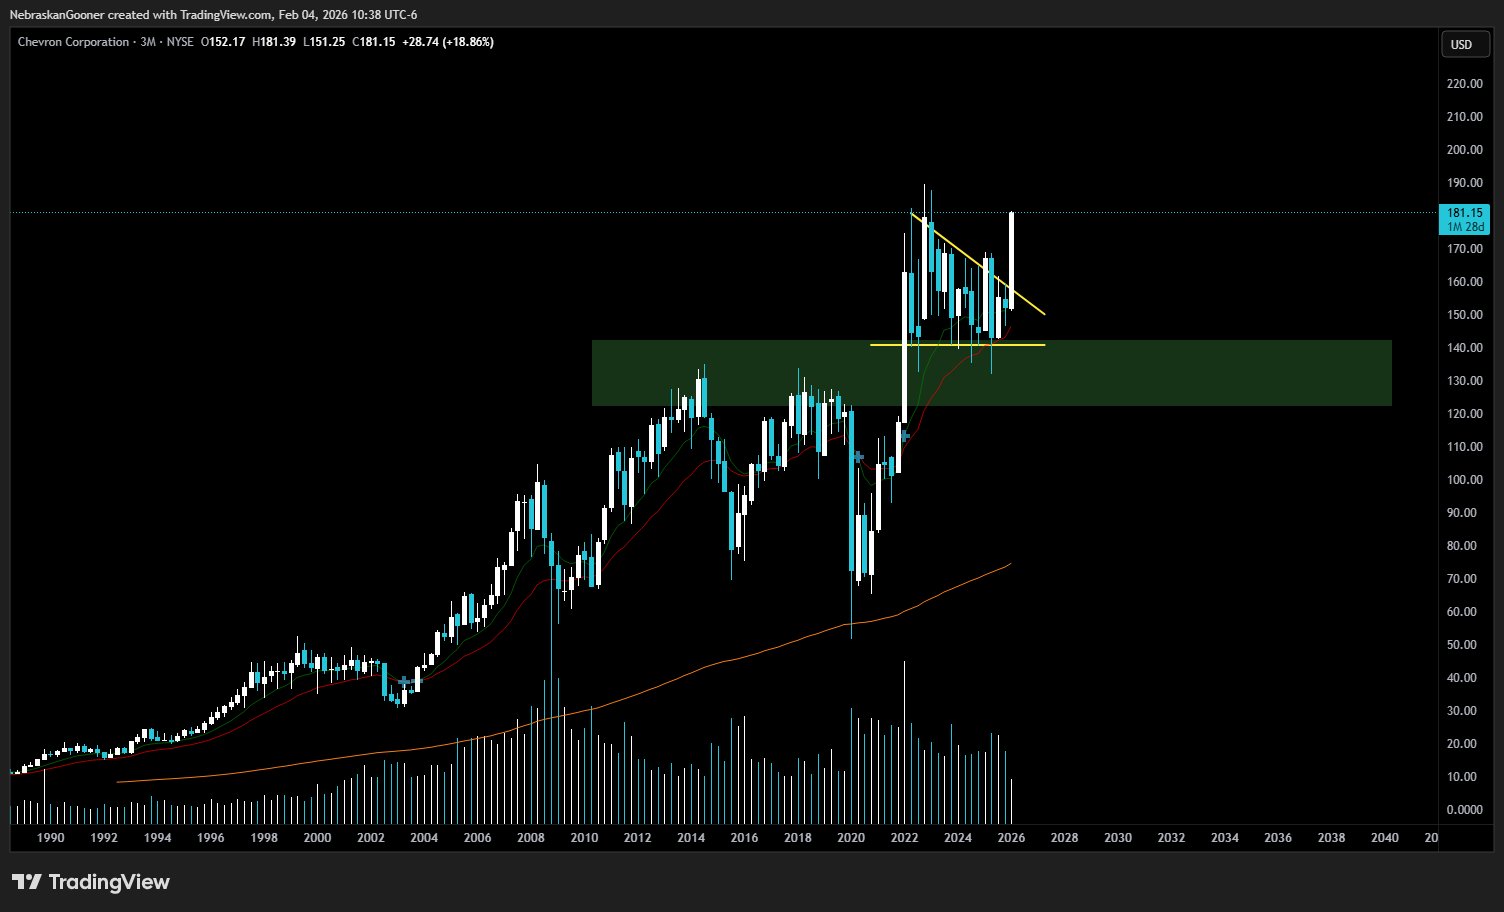Click the 2012 time axis label
This screenshot has width=1504, height=912.
click(x=637, y=838)
